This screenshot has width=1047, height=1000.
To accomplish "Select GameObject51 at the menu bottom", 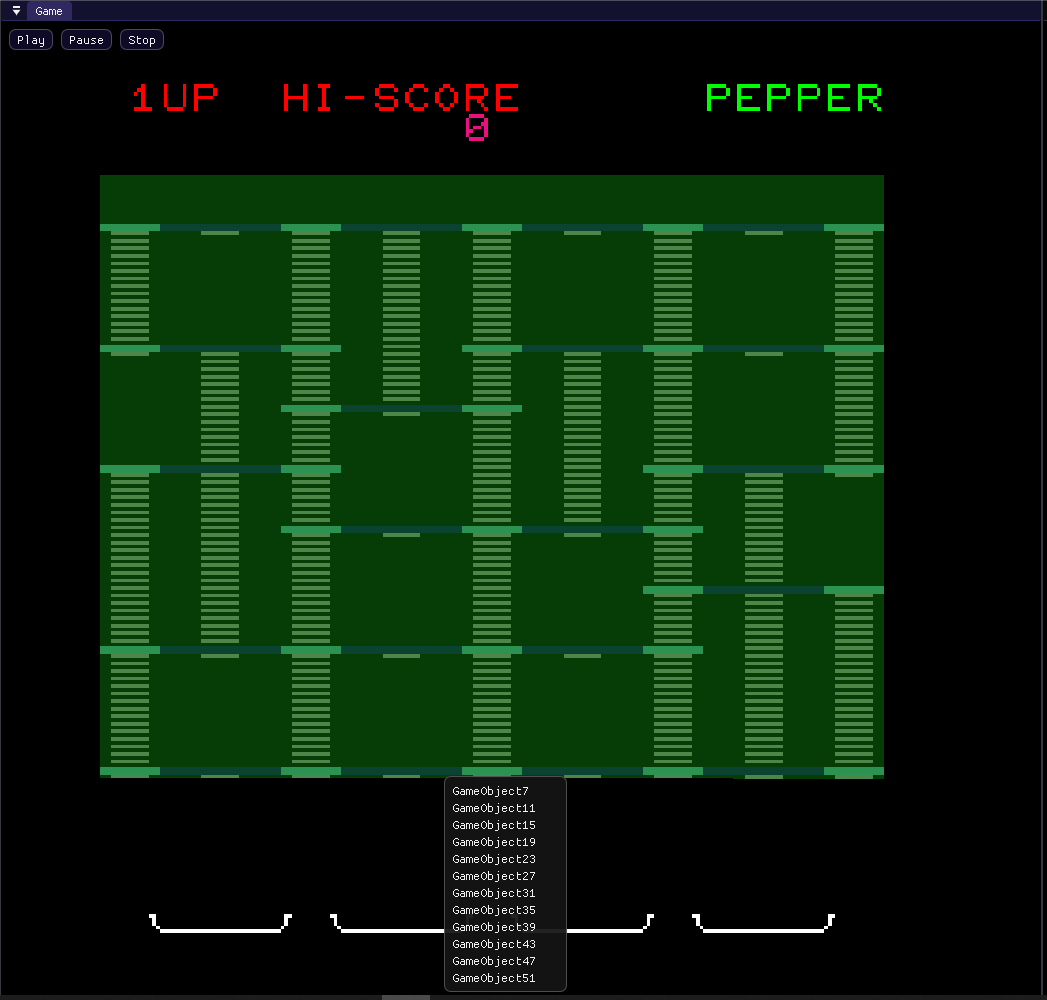I will coord(493,977).
